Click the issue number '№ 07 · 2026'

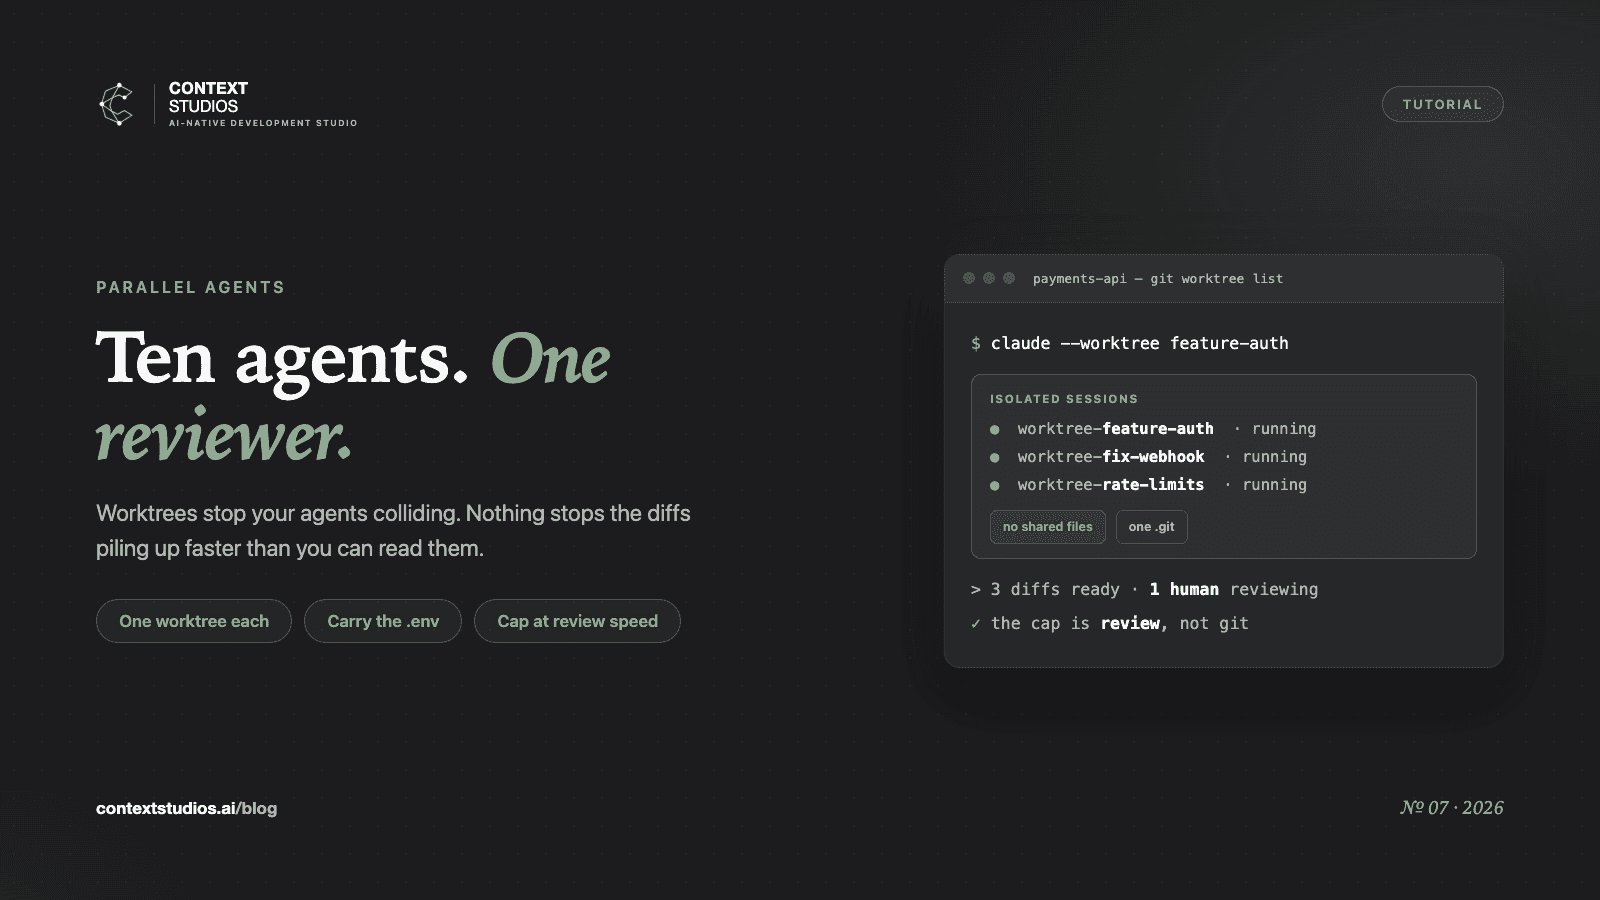[x=1451, y=808]
